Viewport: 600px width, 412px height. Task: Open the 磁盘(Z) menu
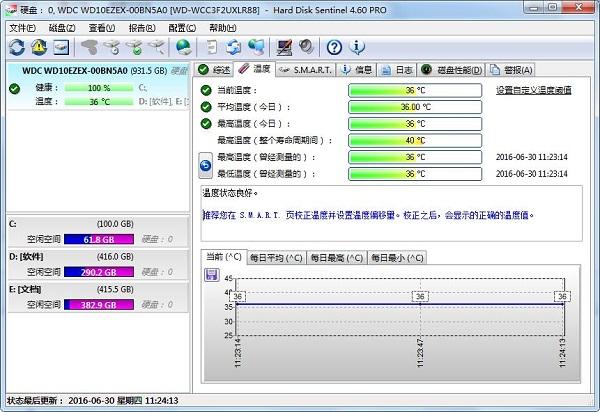point(62,28)
